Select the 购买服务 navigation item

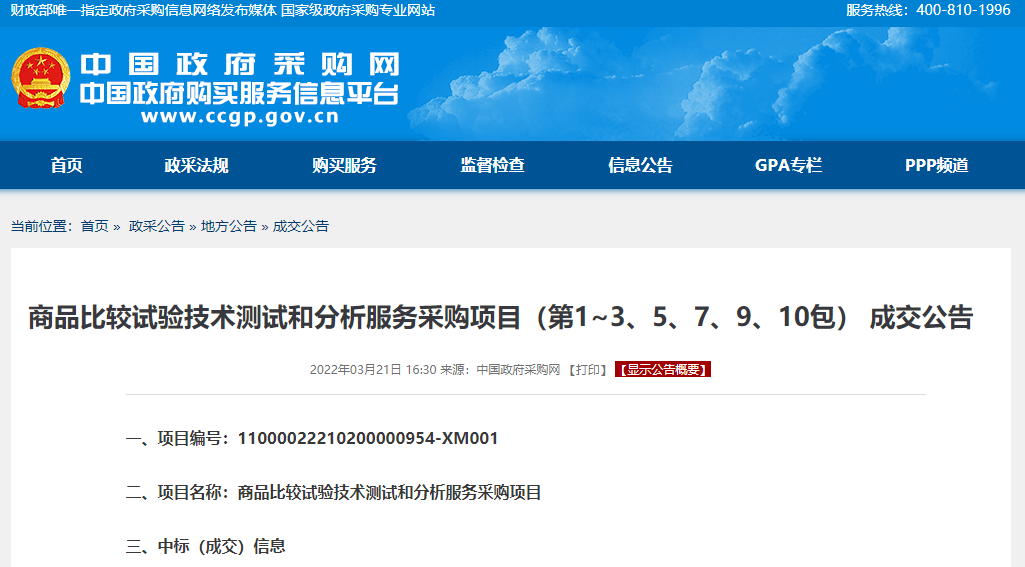click(x=344, y=166)
